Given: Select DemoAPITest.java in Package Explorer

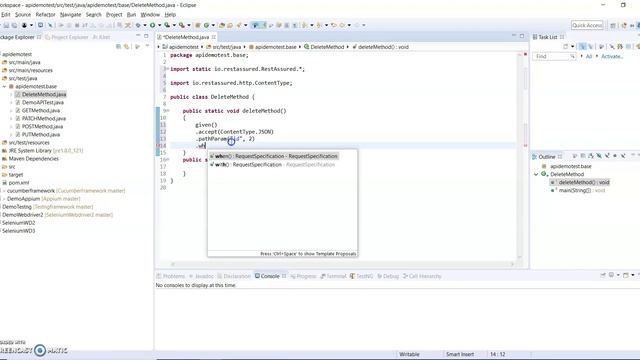Looking at the screenshot, I should pyautogui.click(x=42, y=102).
